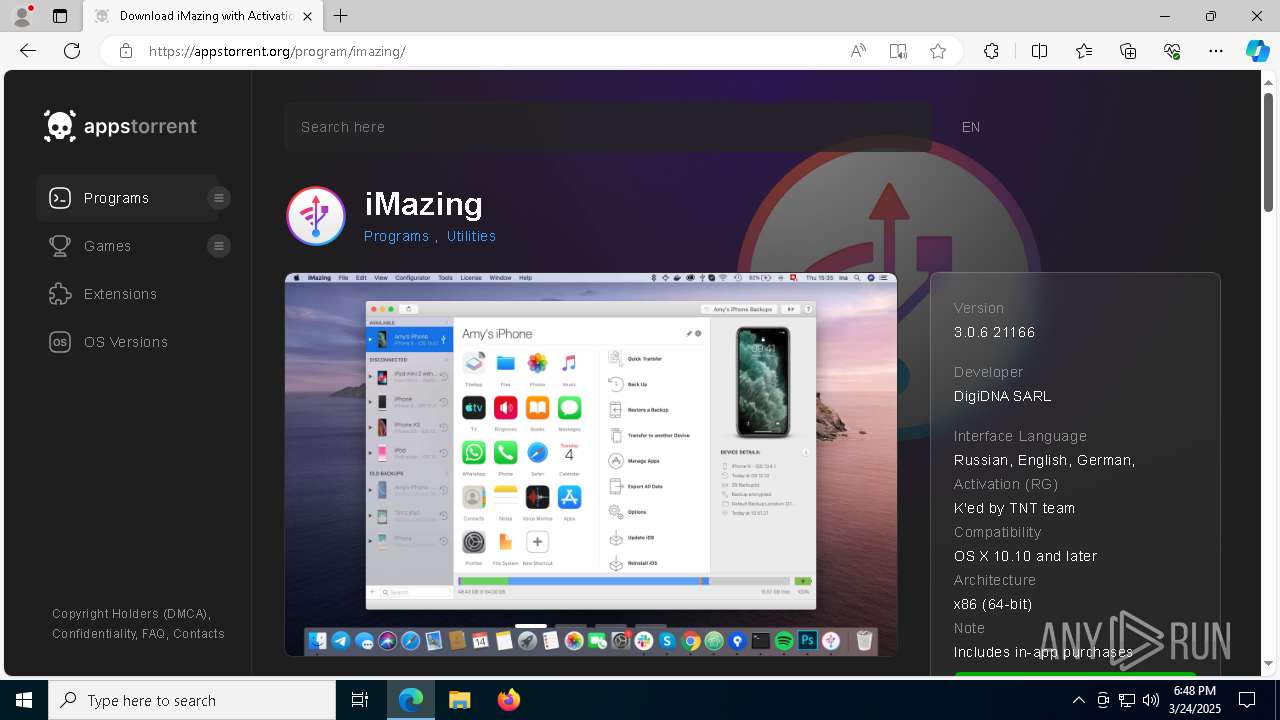Open the tab actions menu icon
Image resolution: width=1280 pixels, height=720 pixels.
click(60, 16)
